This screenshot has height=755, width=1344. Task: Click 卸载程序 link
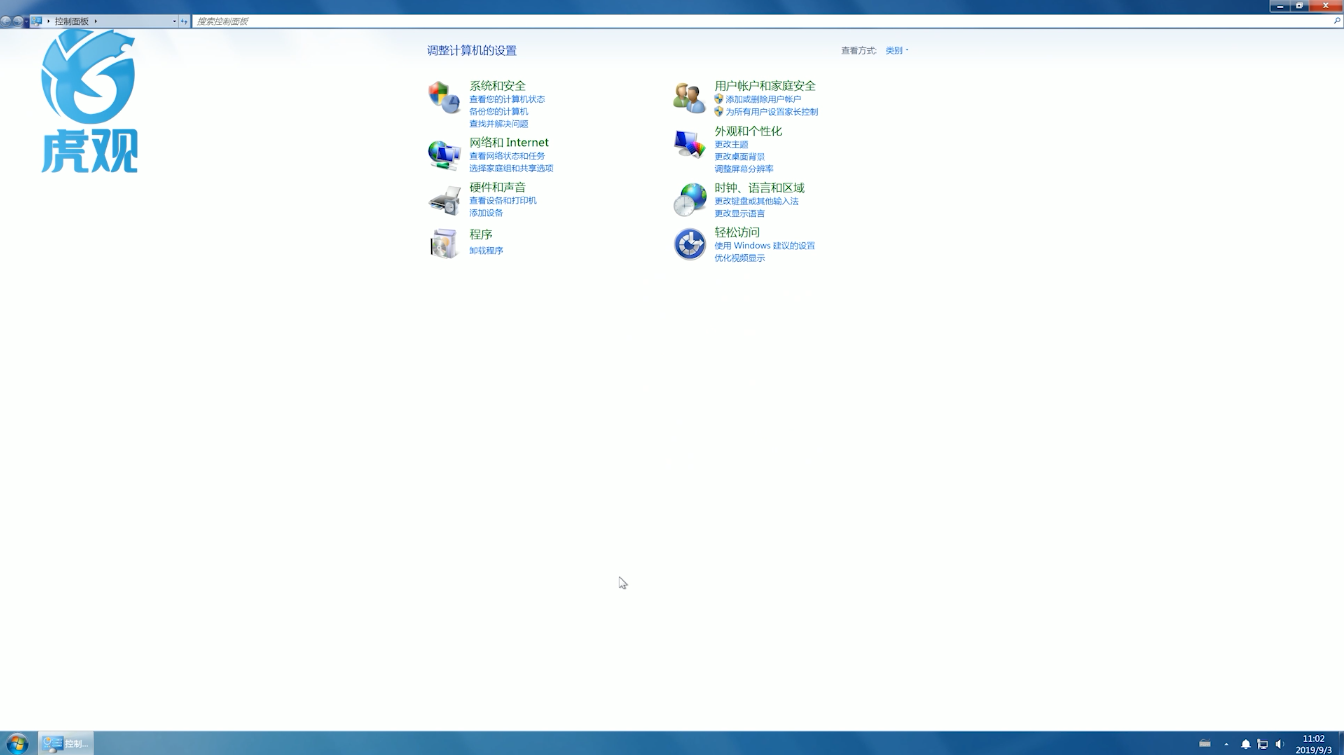486,250
